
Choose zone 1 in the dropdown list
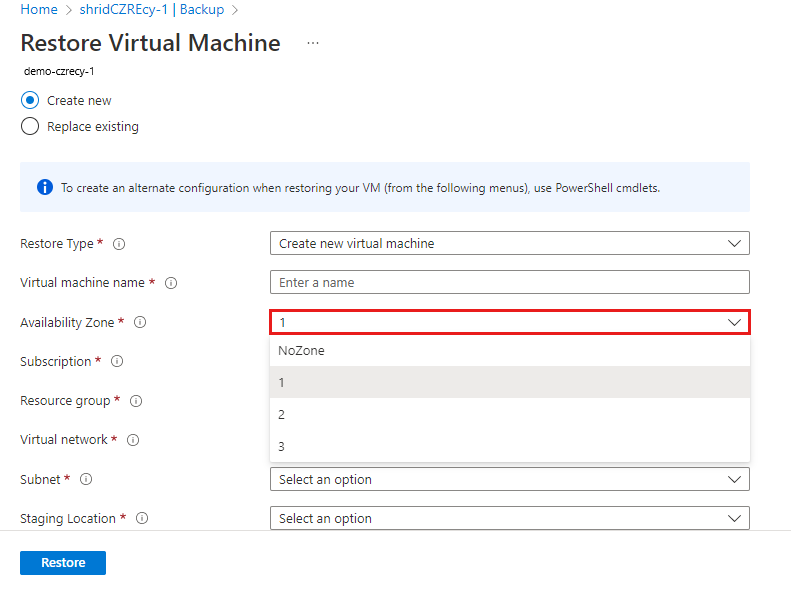coord(510,382)
